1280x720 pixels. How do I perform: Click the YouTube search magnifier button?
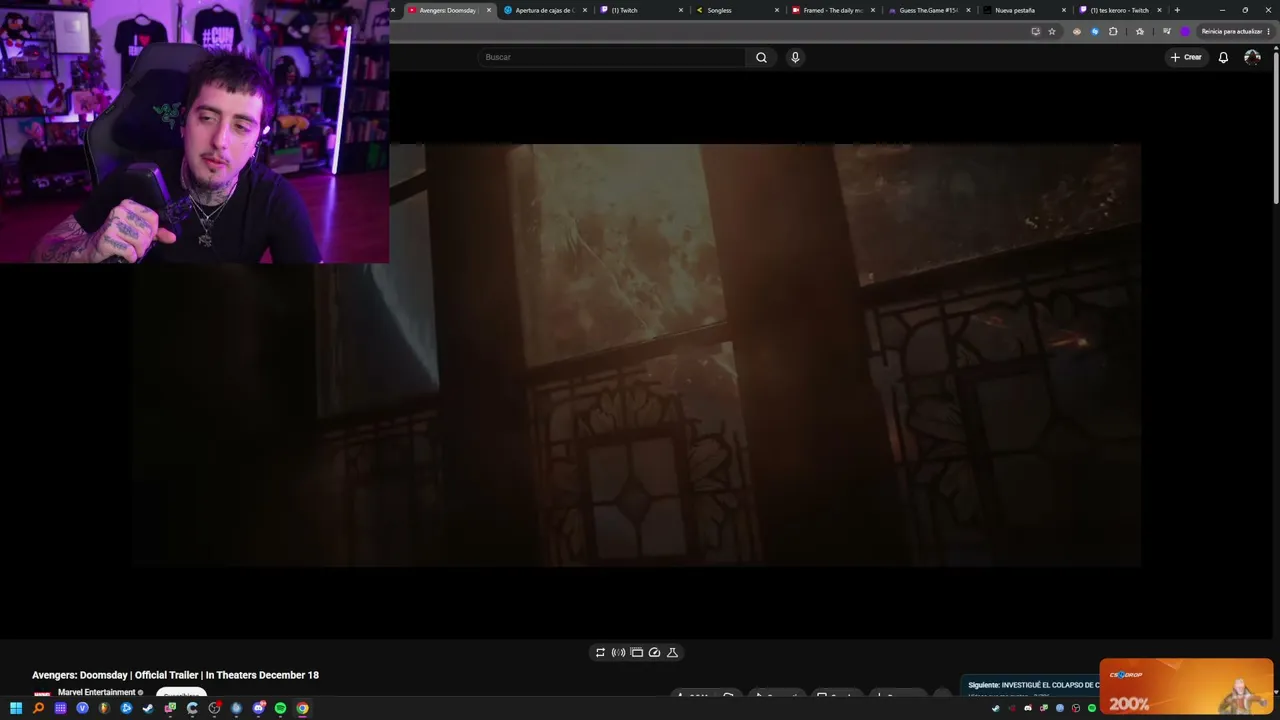[761, 57]
